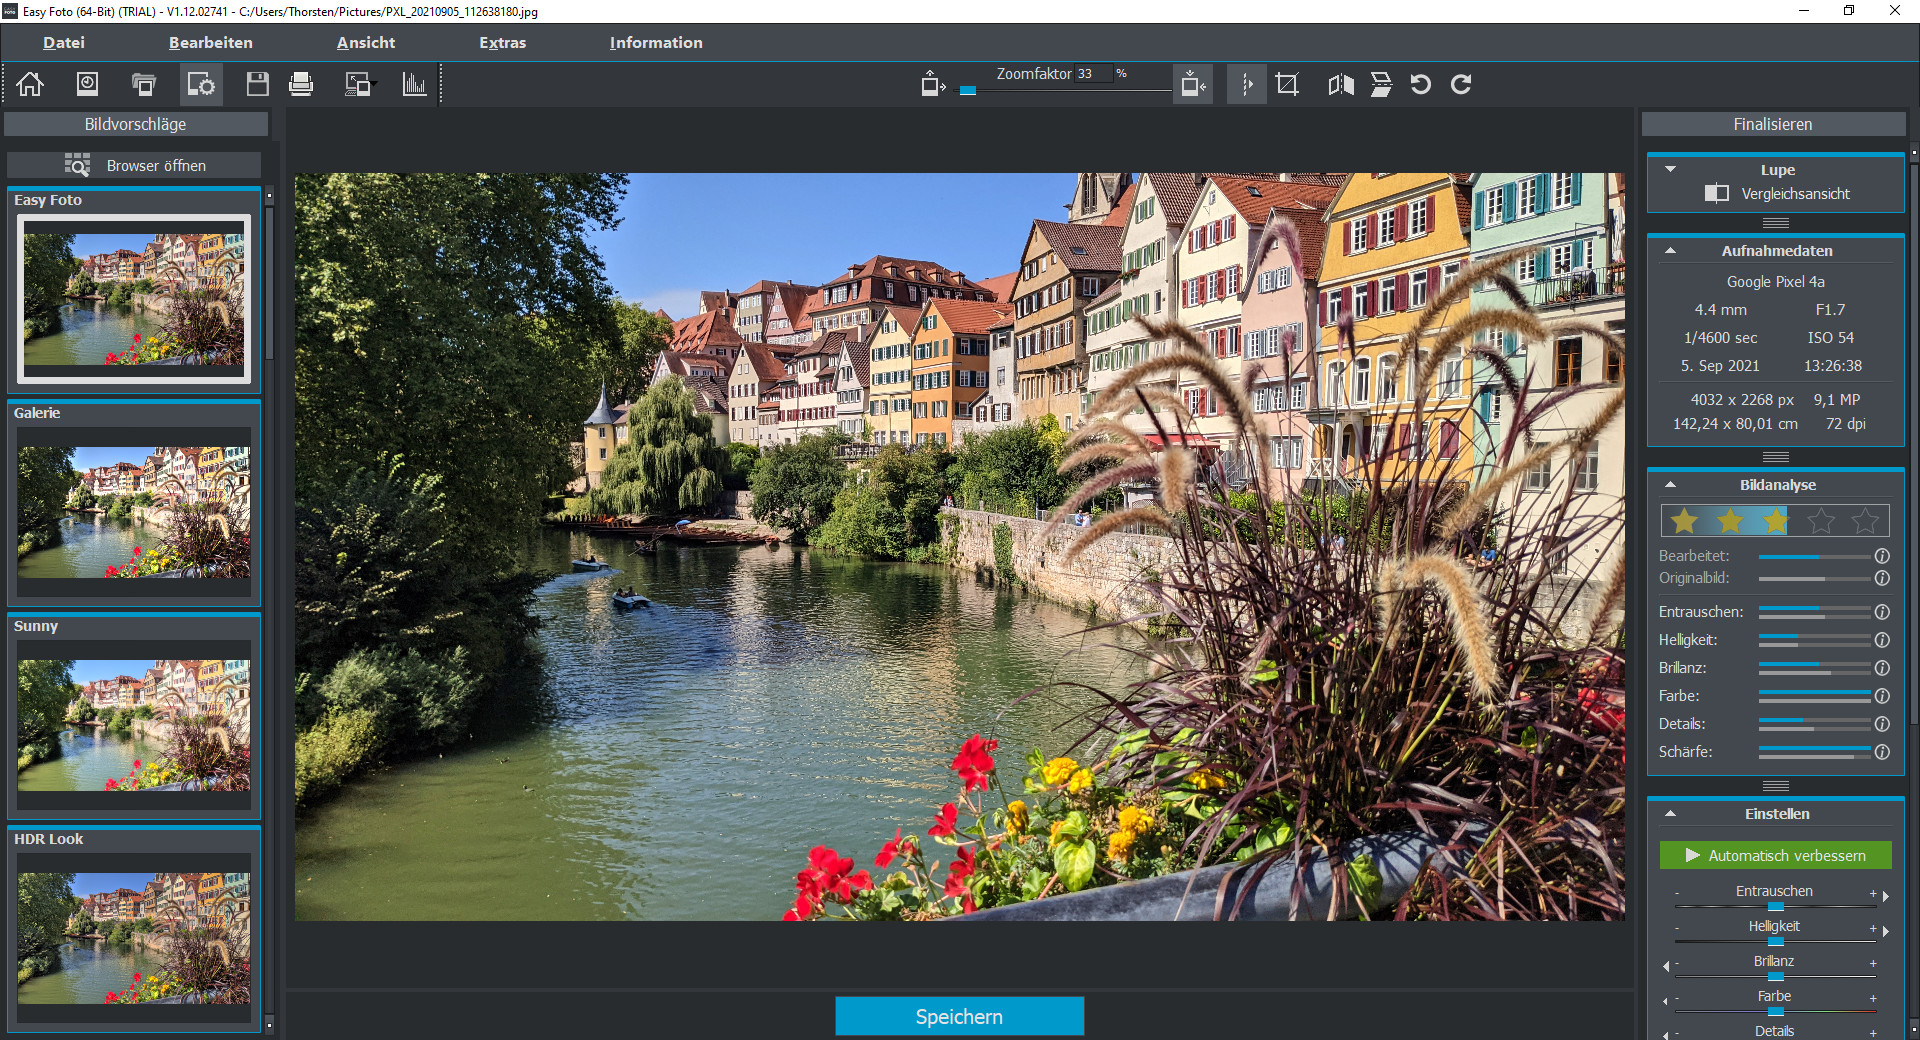This screenshot has width=1920, height=1040.
Task: Select the HDR Look preset thumbnail
Action: pos(134,938)
